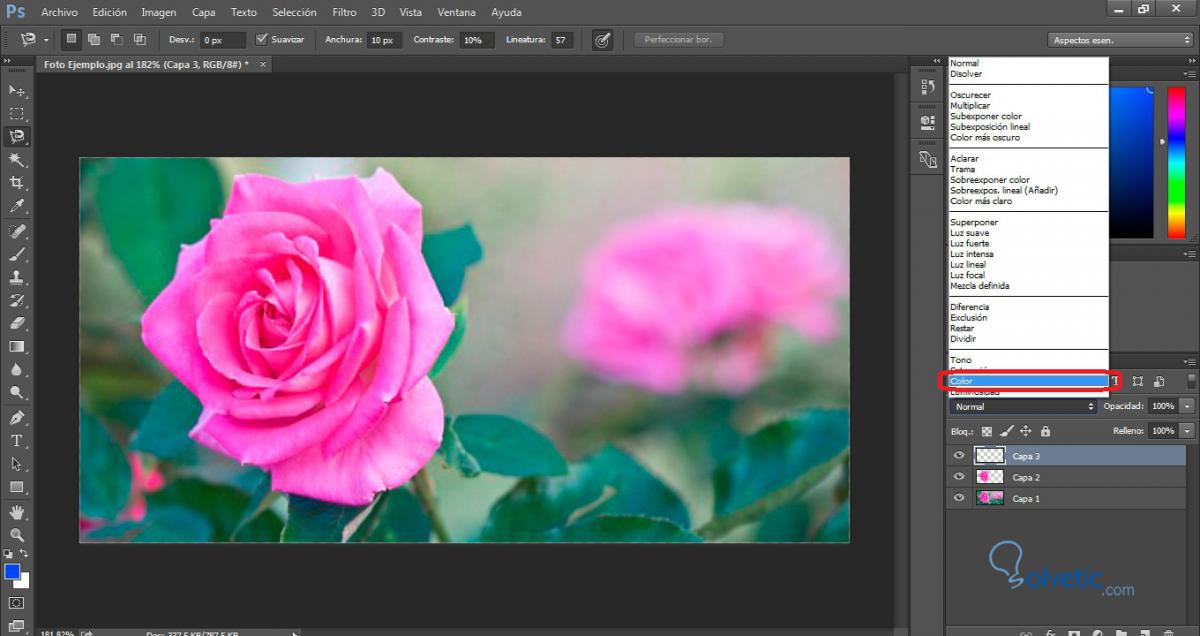Select the Brush tool
The height and width of the screenshot is (636, 1200).
click(x=17, y=254)
